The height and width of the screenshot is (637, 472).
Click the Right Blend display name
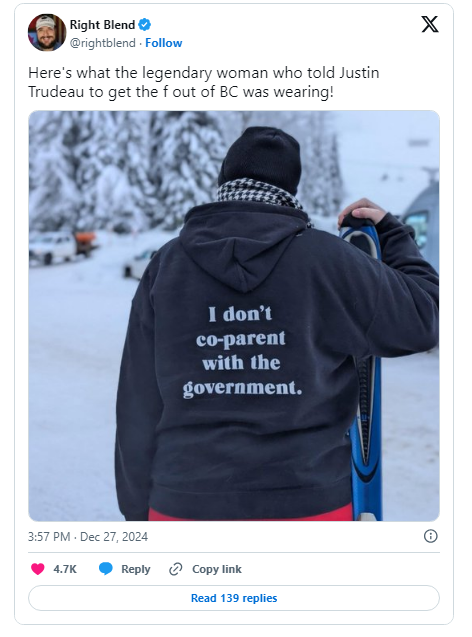pyautogui.click(x=102, y=25)
